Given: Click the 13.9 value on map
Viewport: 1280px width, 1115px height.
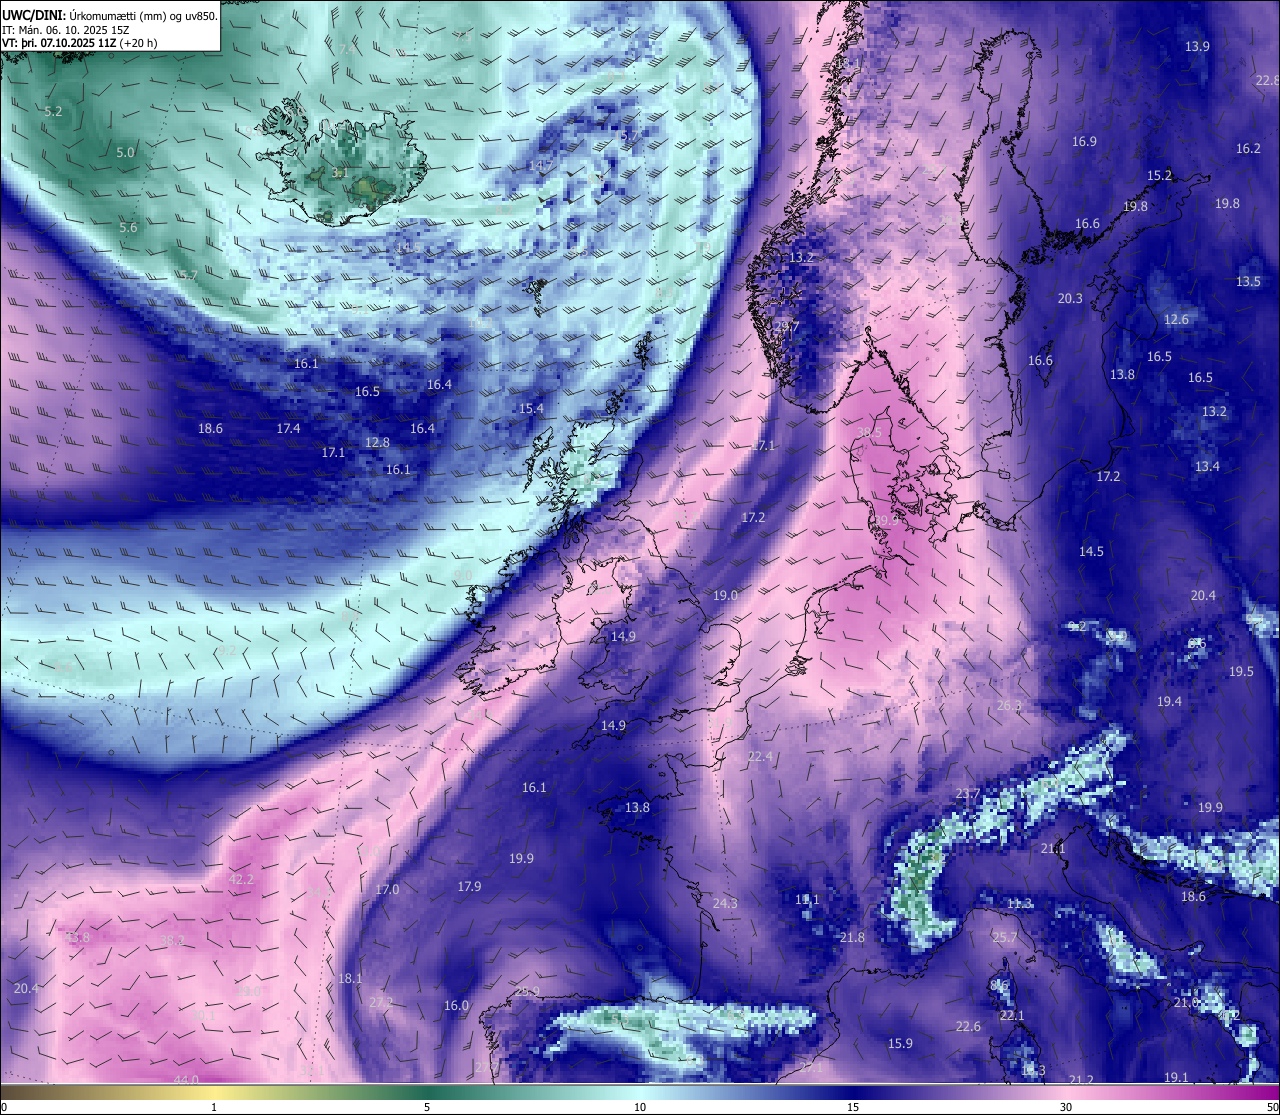Looking at the screenshot, I should pyautogui.click(x=1197, y=46).
